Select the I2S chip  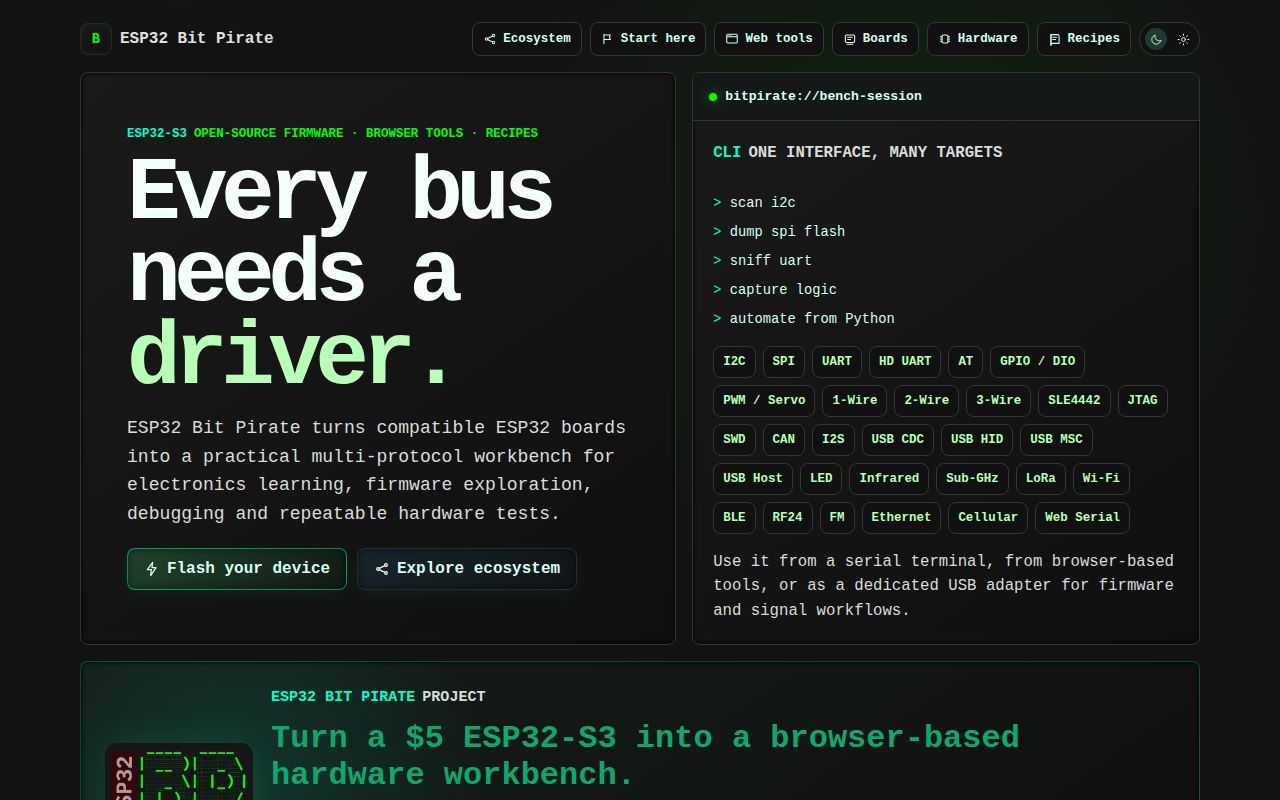pyautogui.click(x=833, y=440)
